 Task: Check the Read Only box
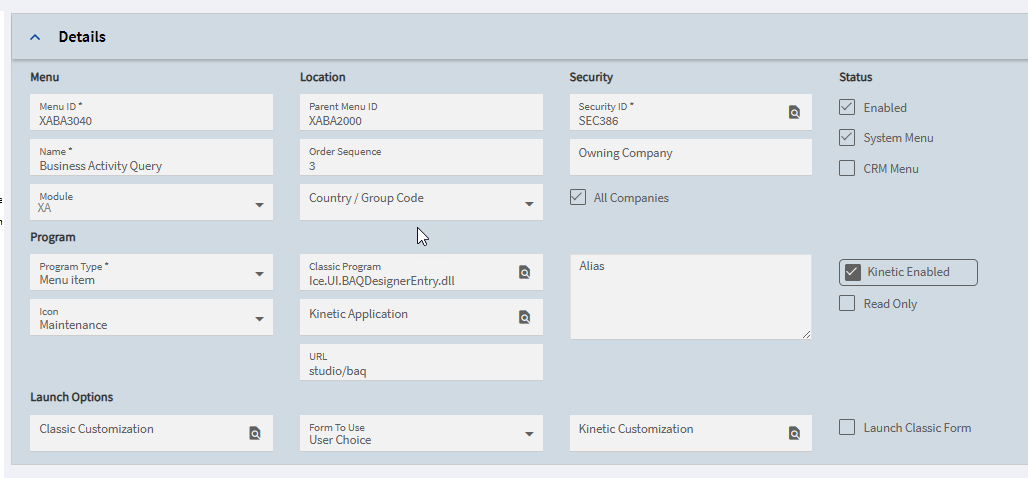[x=847, y=303]
